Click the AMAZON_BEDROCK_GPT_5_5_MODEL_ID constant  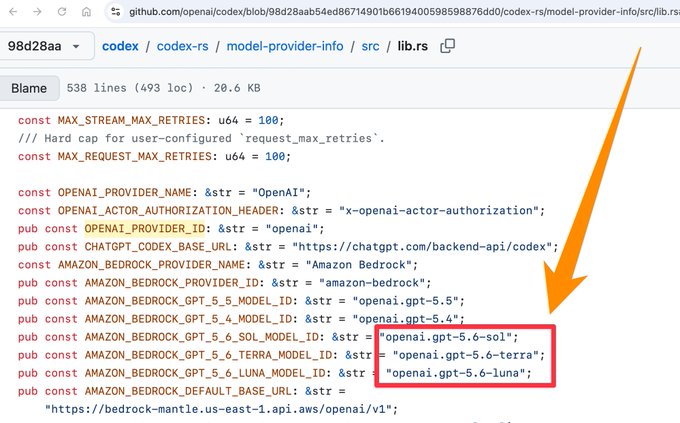click(x=188, y=301)
